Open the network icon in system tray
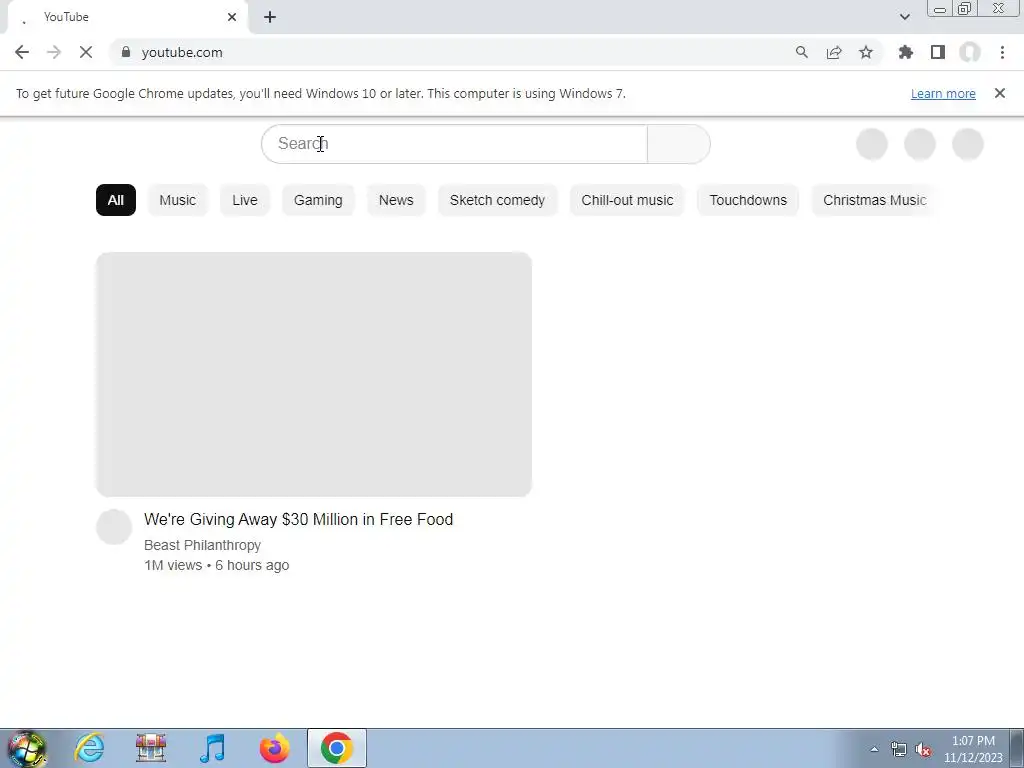 [899, 750]
